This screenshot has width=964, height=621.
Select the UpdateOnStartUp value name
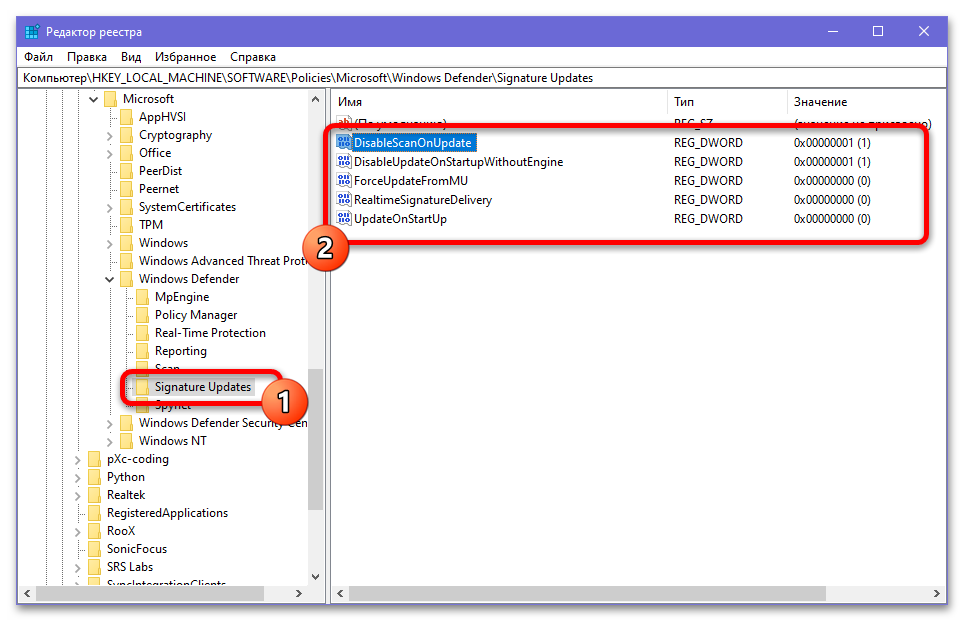tap(400, 219)
